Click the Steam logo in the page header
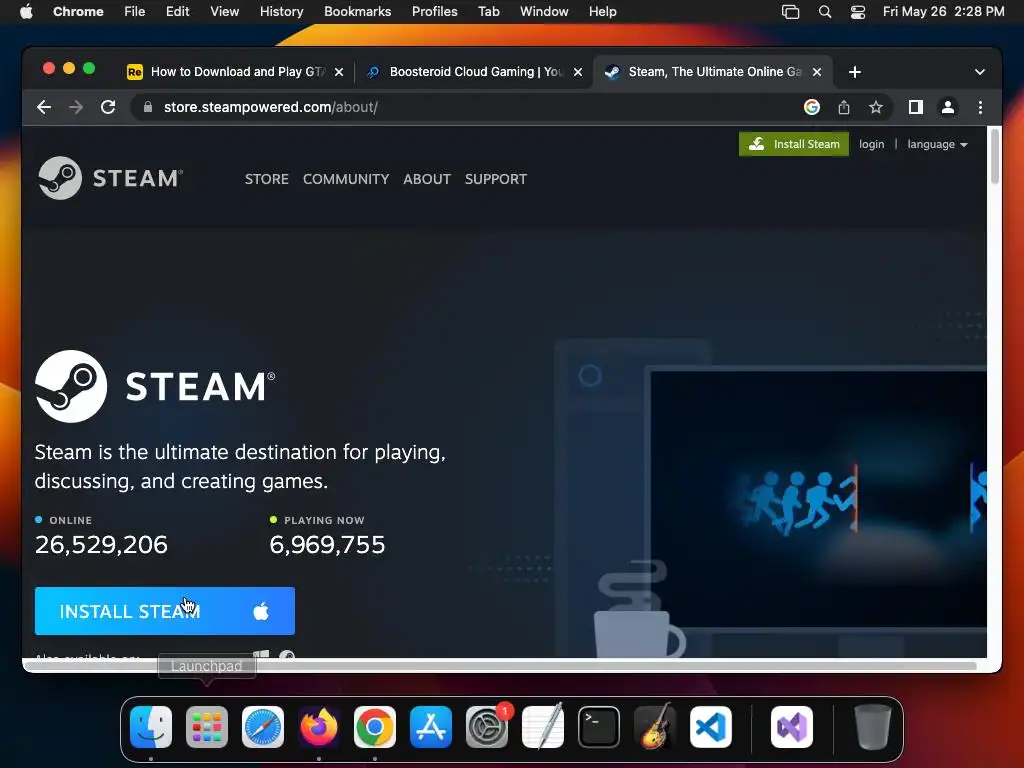 click(x=110, y=178)
